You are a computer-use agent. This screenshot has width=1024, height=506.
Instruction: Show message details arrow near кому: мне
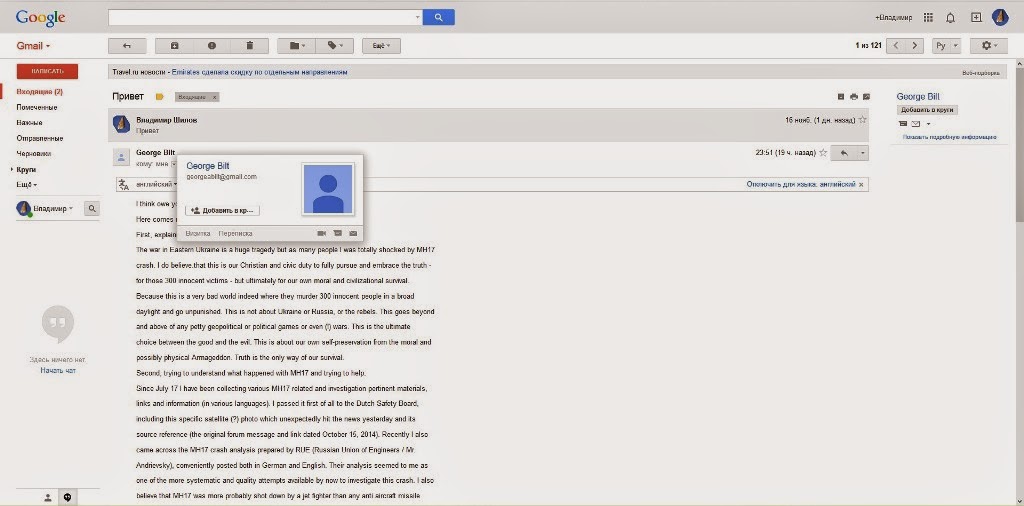point(173,163)
